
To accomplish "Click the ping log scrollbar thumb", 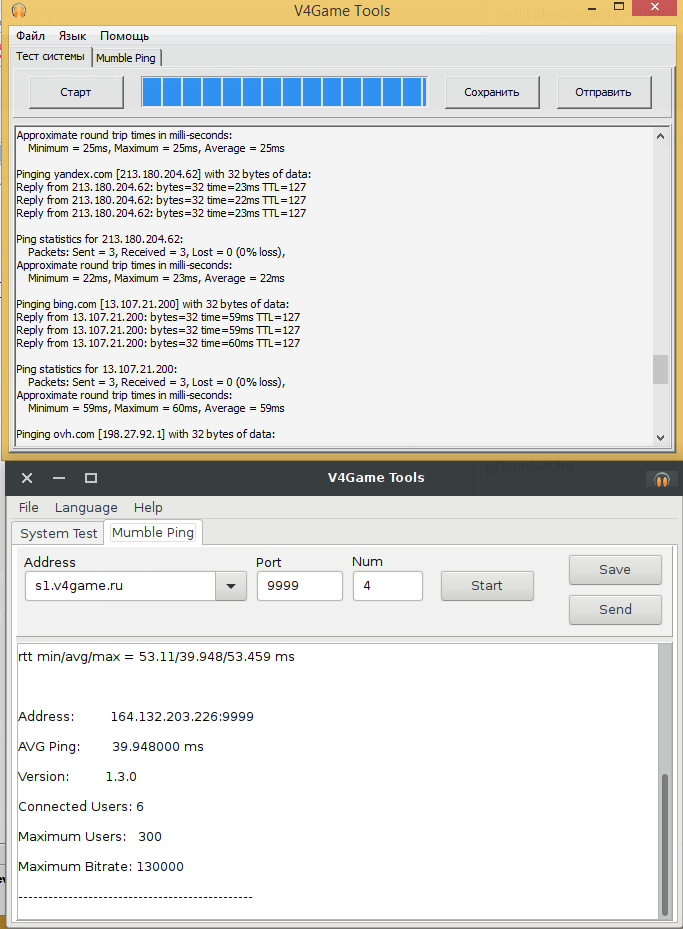I will click(x=660, y=369).
